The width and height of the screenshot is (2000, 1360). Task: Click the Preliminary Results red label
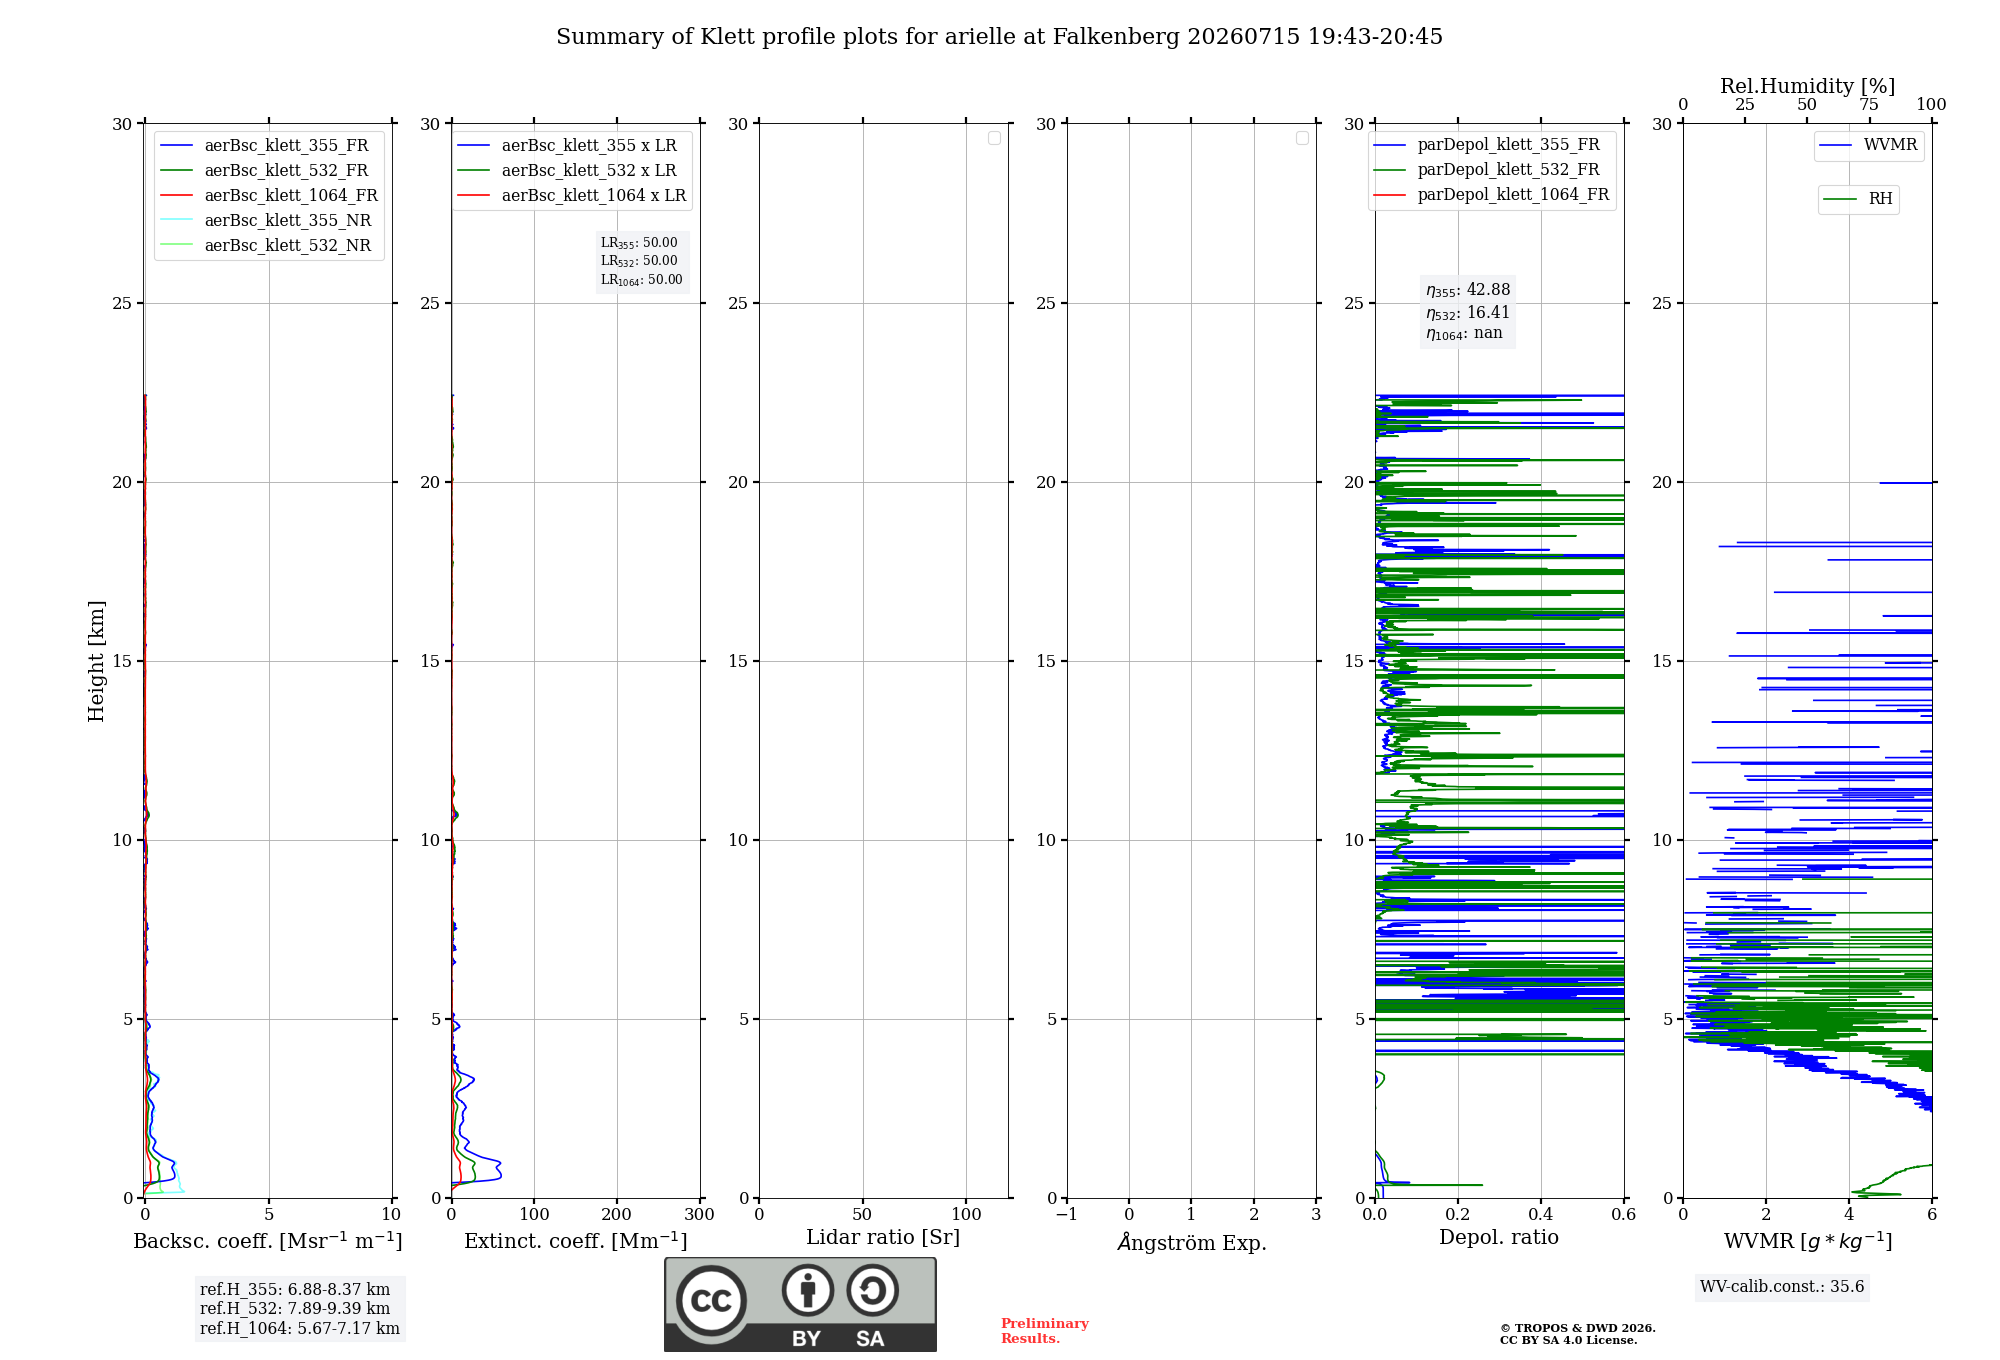coord(1044,1331)
